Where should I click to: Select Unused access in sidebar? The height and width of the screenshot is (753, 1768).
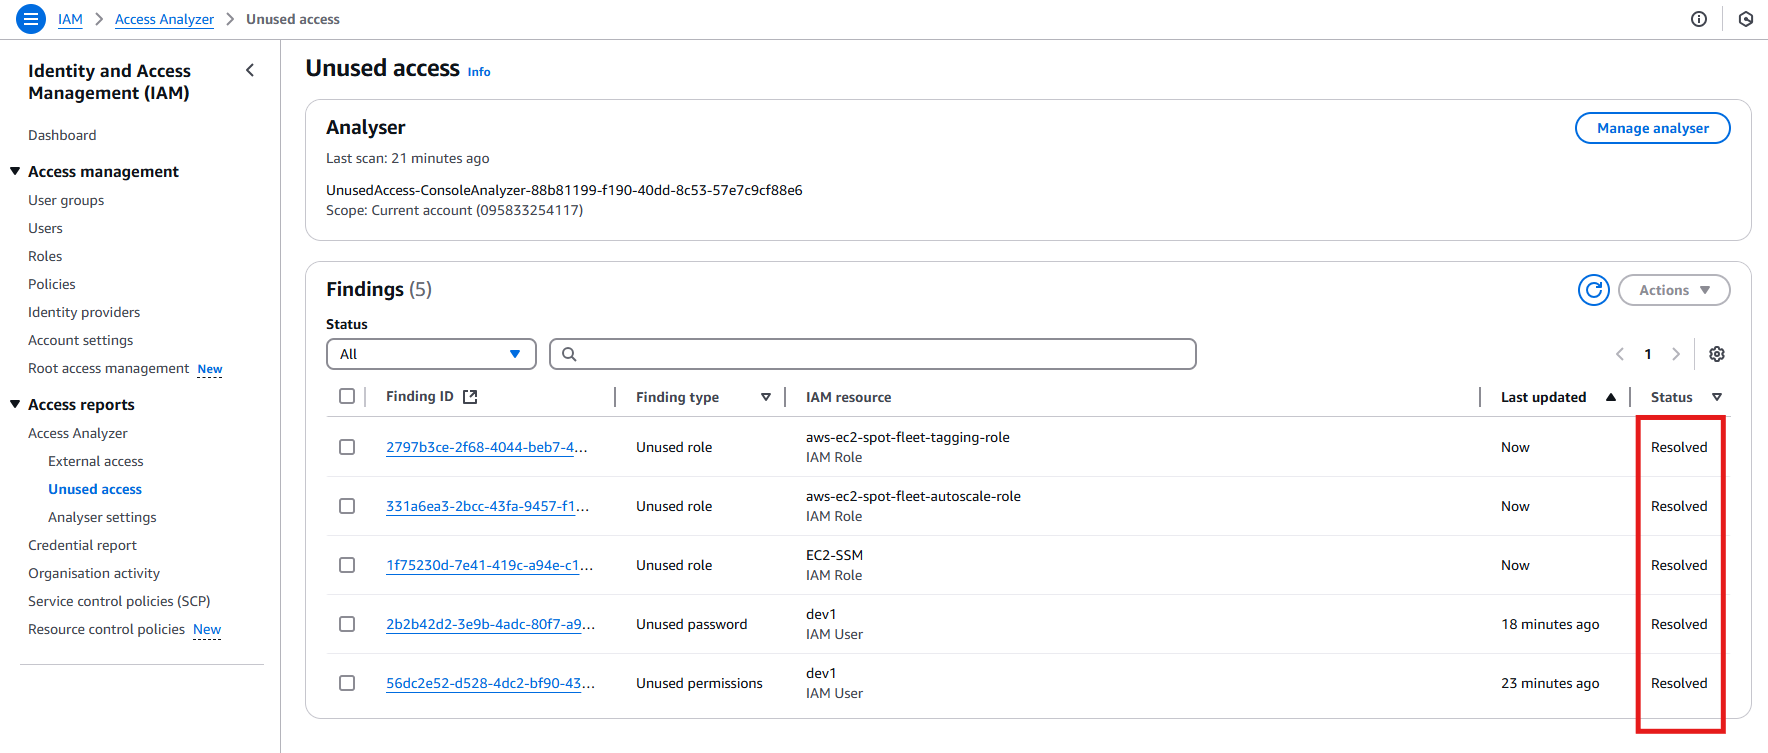click(95, 489)
